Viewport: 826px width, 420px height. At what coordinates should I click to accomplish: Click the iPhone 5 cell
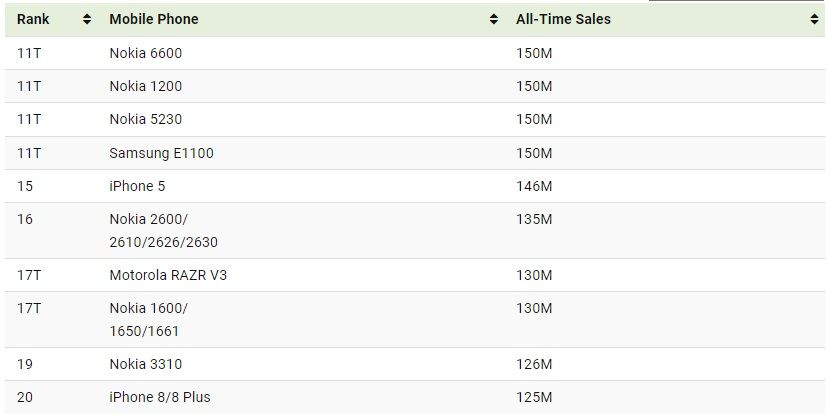[x=137, y=187]
